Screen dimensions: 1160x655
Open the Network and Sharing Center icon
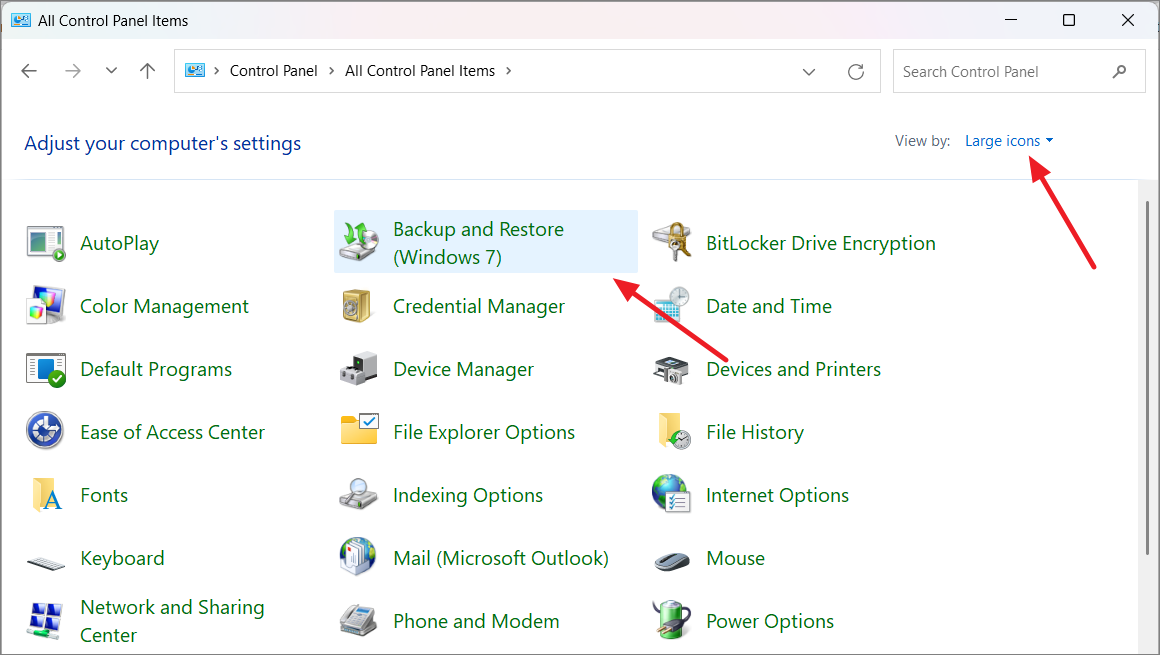pos(45,621)
